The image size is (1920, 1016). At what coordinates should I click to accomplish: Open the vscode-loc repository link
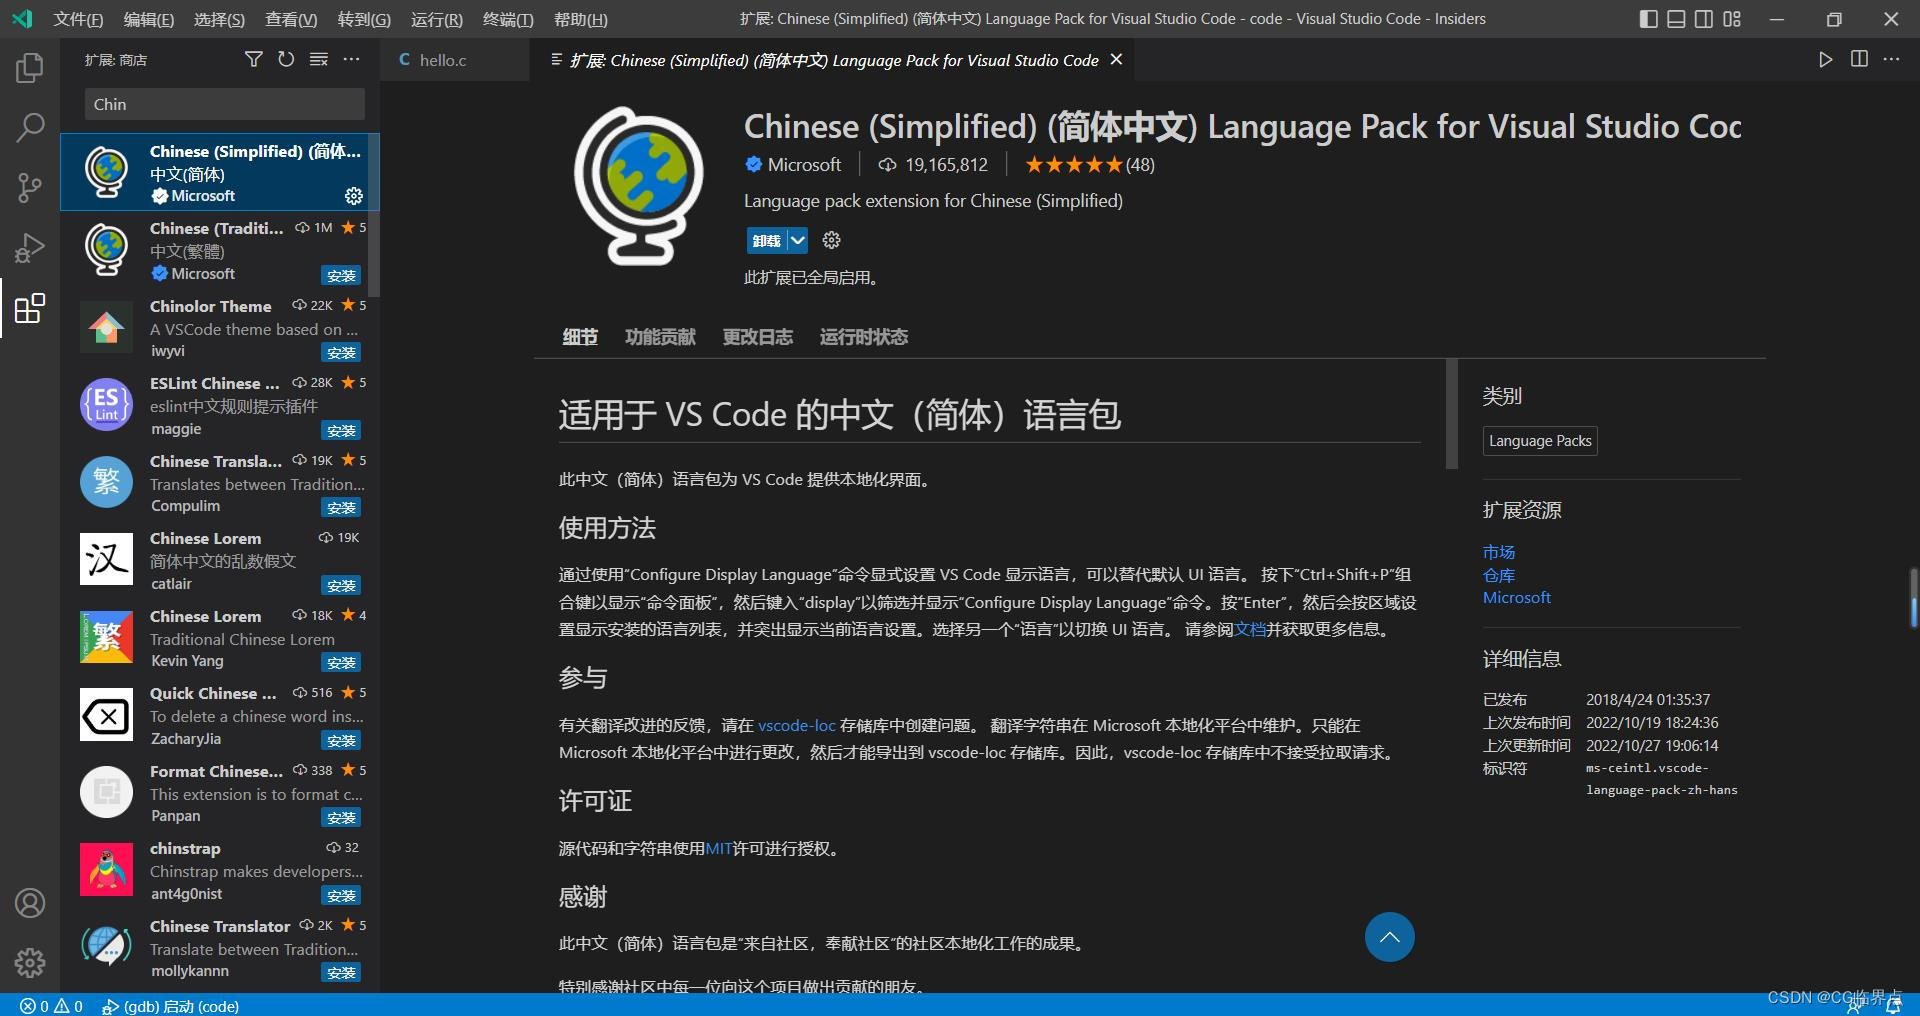tap(796, 725)
